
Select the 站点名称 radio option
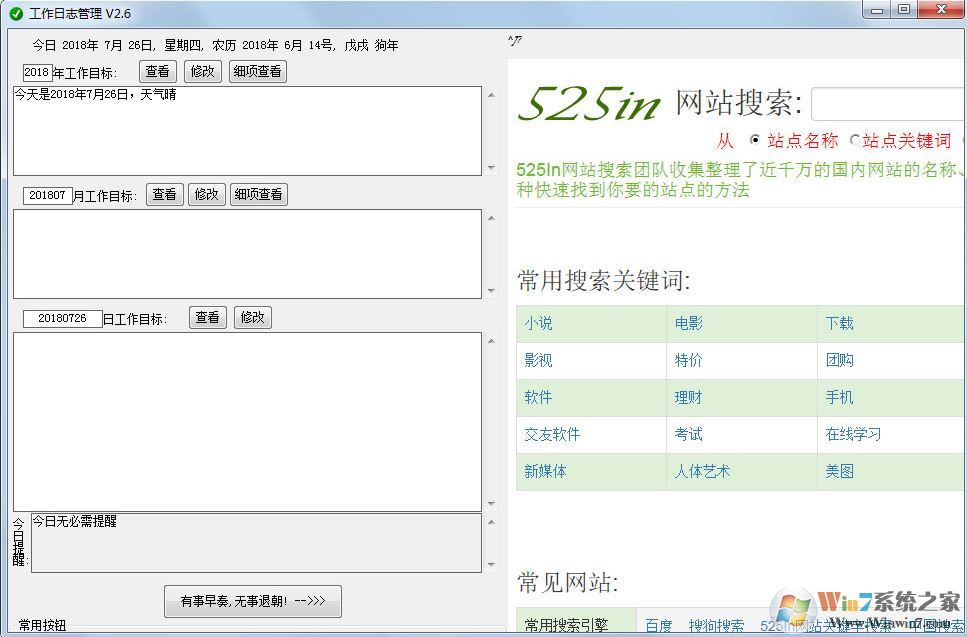(756, 140)
